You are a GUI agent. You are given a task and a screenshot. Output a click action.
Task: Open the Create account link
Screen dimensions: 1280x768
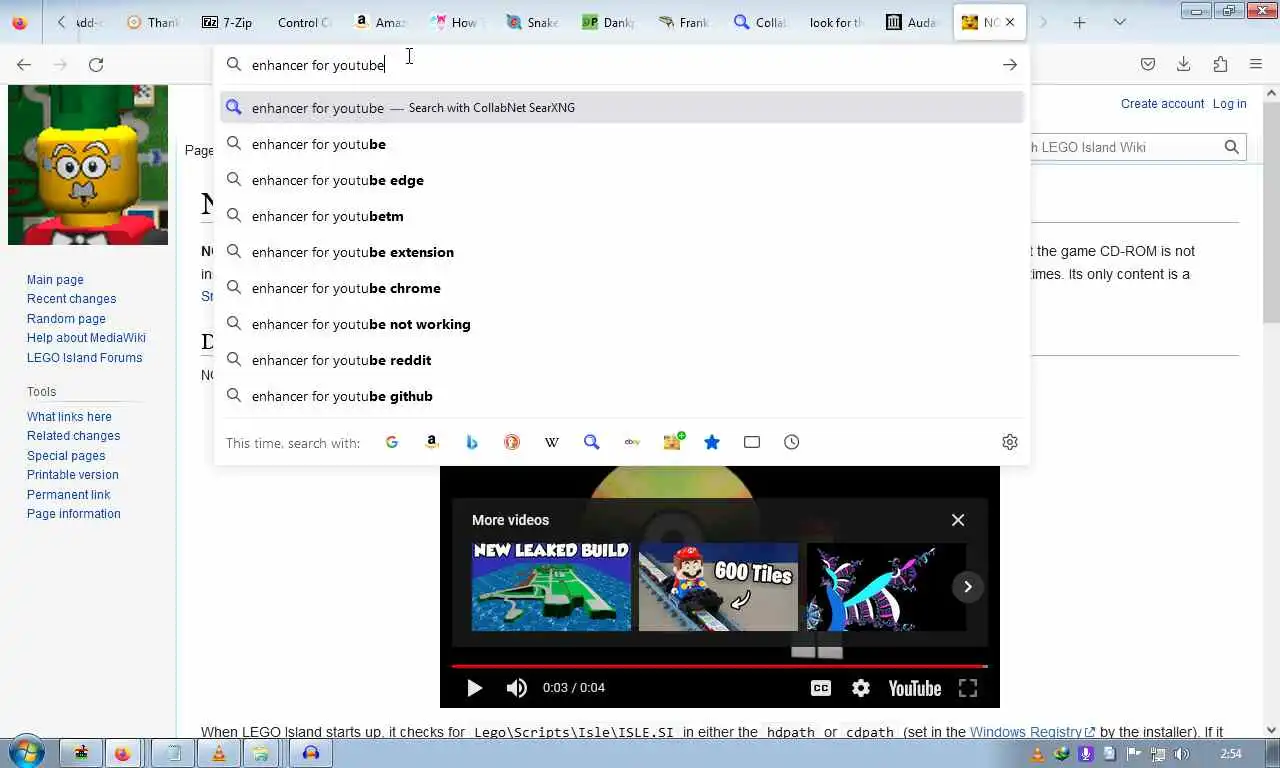click(1162, 104)
